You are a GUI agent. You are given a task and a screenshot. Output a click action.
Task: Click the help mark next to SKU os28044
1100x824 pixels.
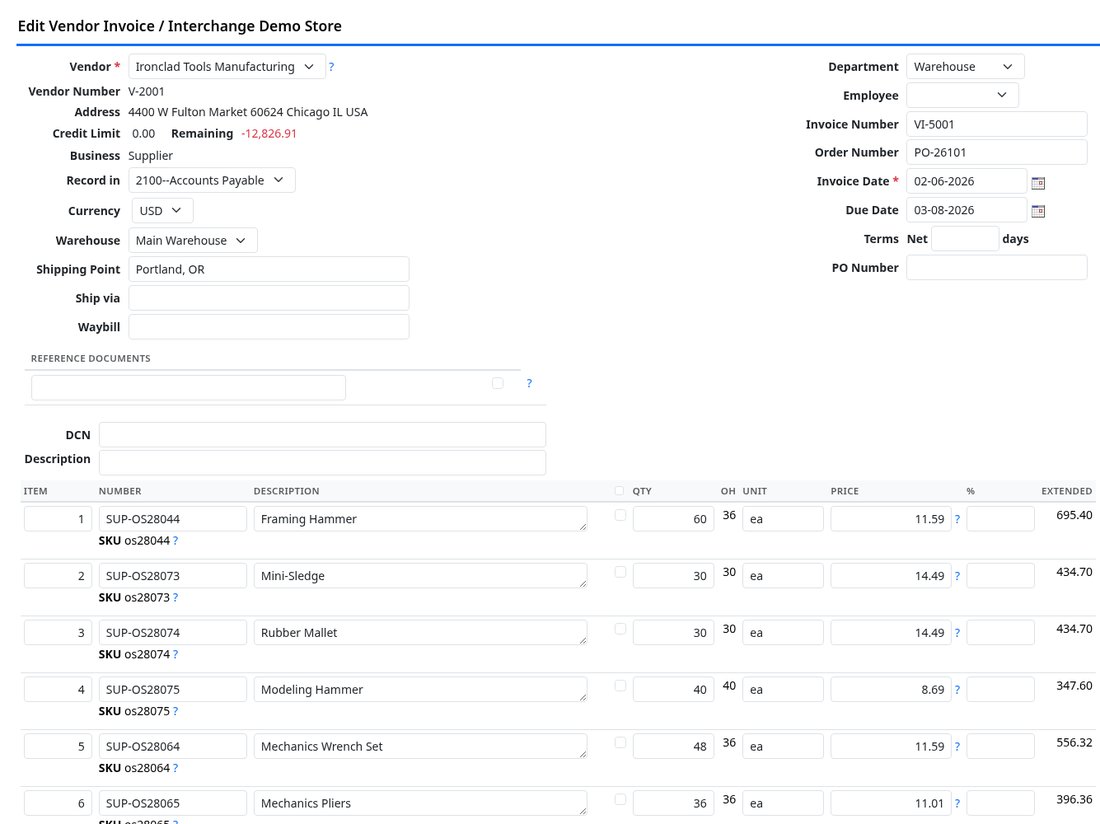[175, 541]
